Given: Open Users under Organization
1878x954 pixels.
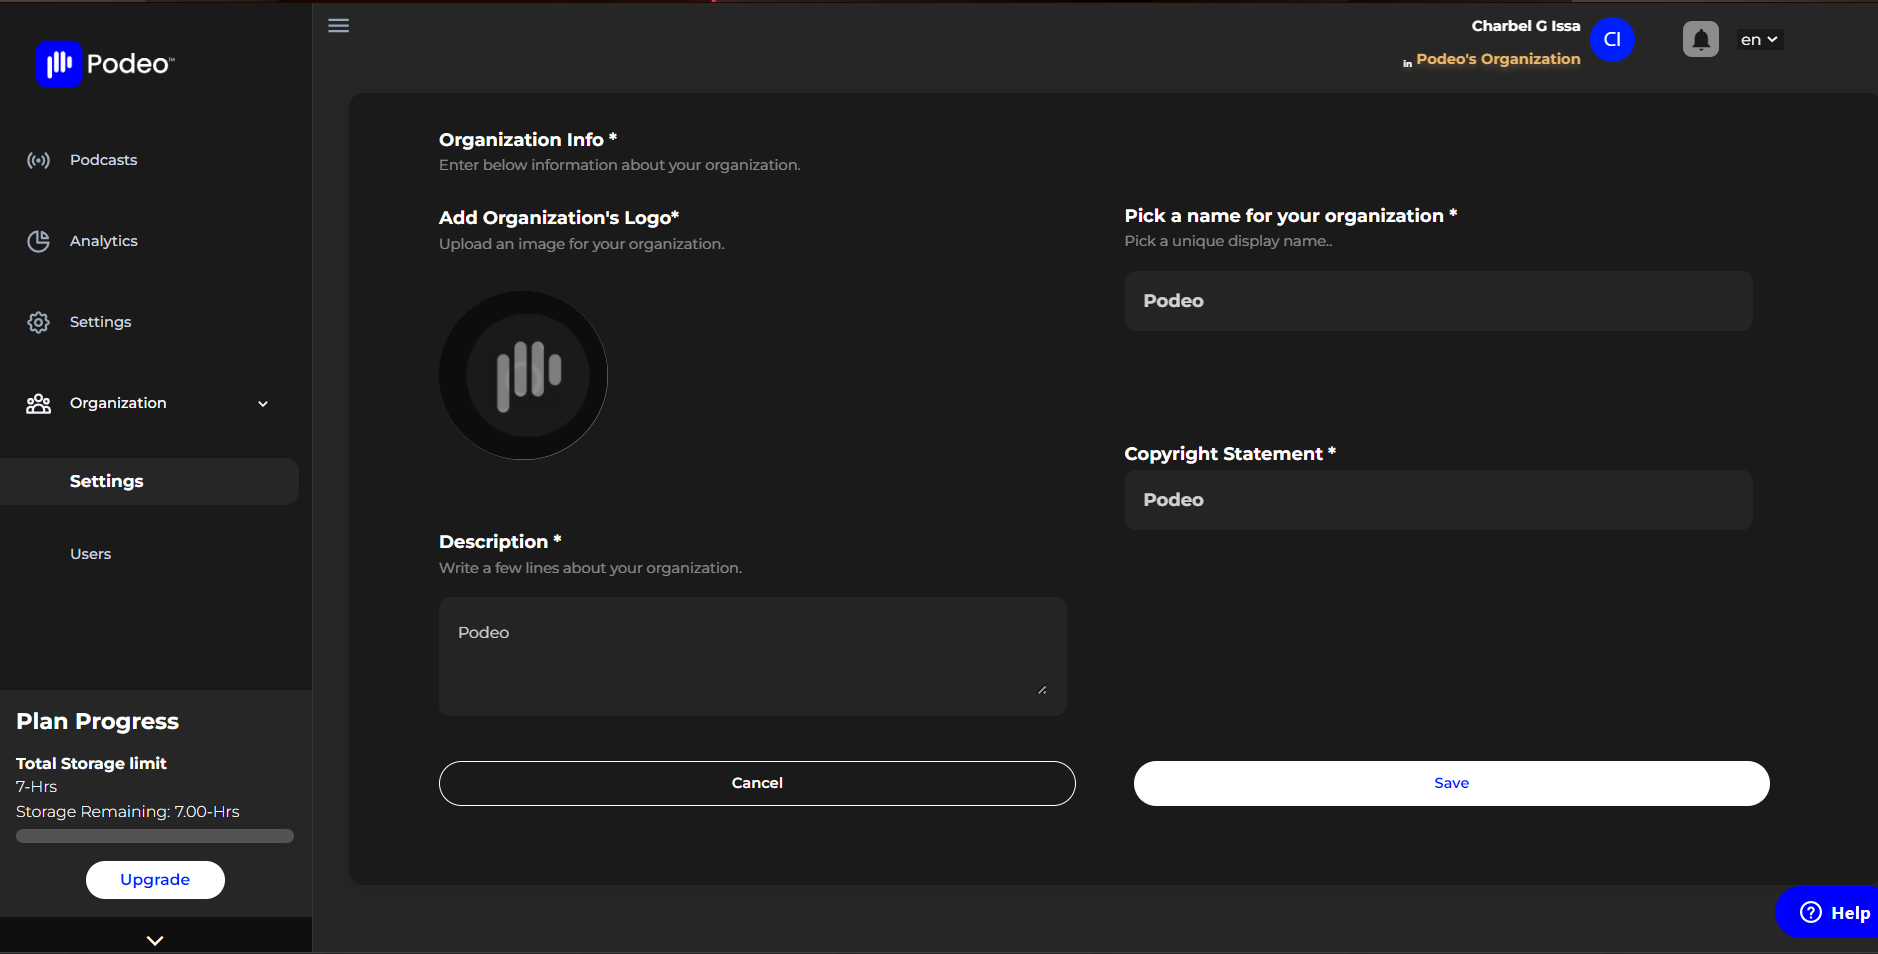Looking at the screenshot, I should click(90, 554).
